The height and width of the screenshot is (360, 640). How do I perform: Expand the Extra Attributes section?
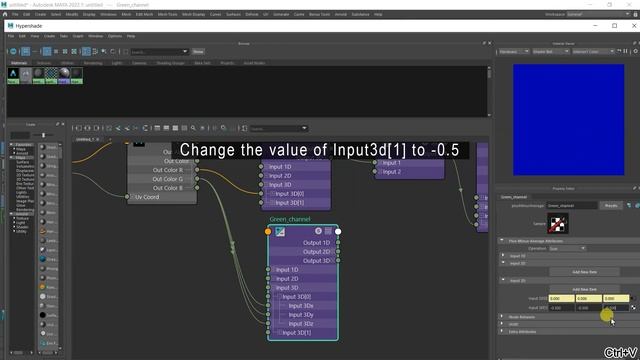[502, 331]
